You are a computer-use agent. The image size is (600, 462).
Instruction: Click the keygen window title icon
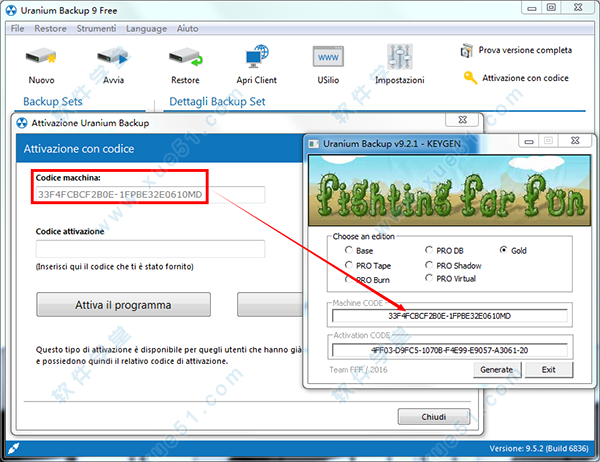click(x=314, y=144)
